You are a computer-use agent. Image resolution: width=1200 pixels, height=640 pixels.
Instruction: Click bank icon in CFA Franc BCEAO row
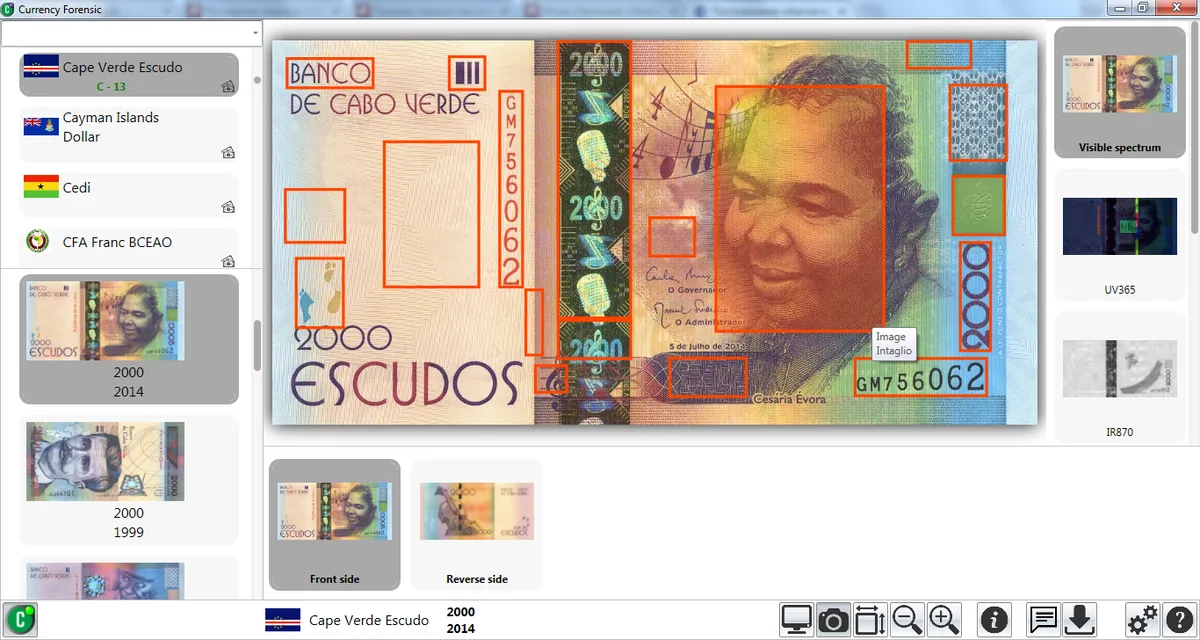pyautogui.click(x=228, y=261)
